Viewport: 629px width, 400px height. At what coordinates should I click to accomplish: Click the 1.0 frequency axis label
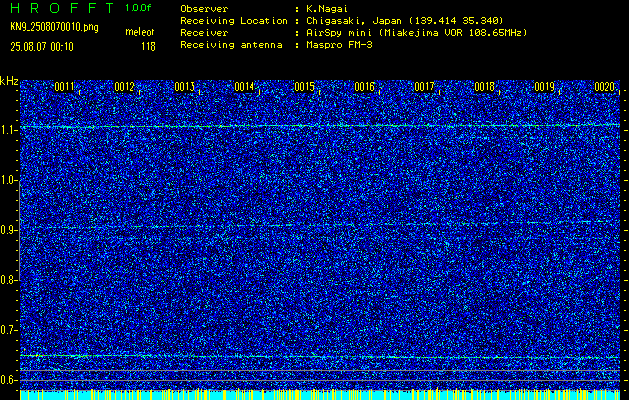point(8,180)
